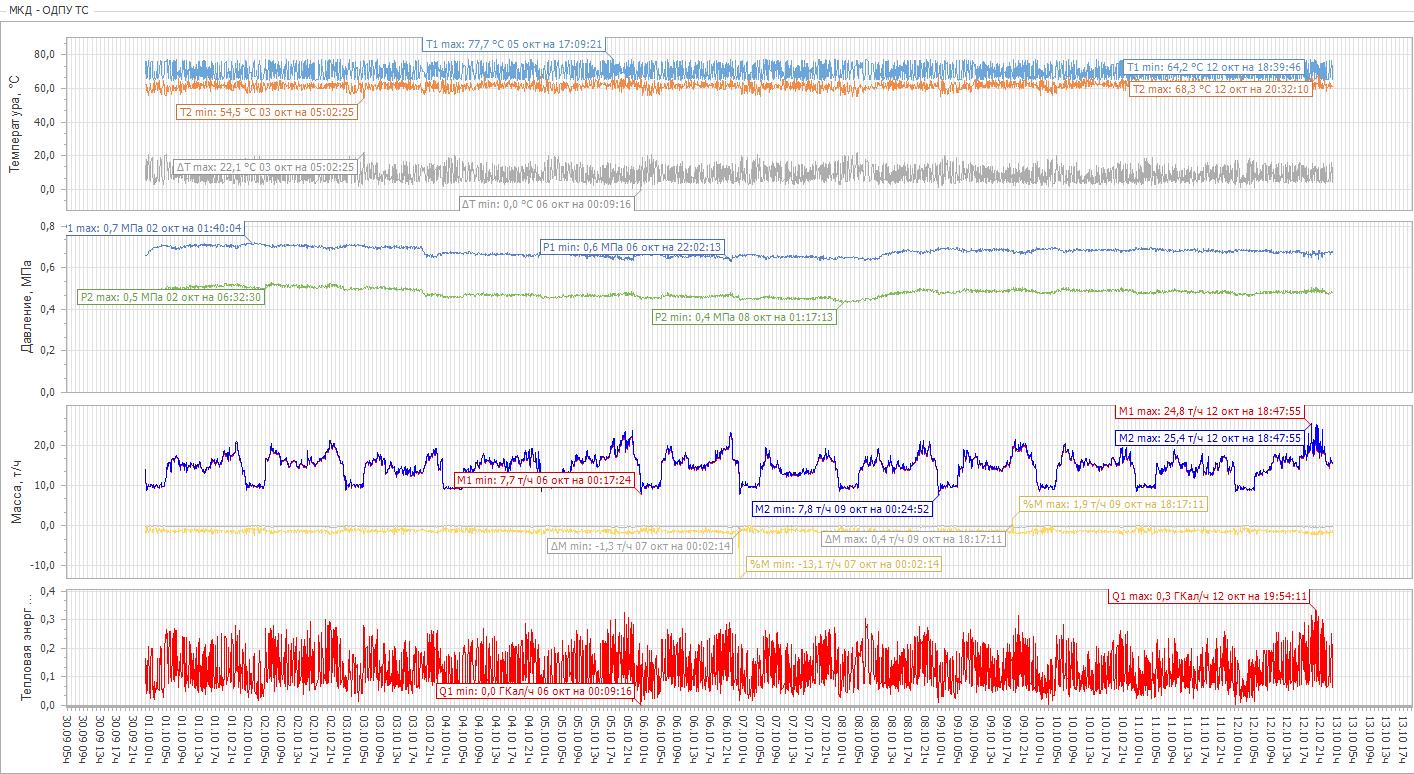Select the %M min -13,1 т/ч callout

point(844,564)
